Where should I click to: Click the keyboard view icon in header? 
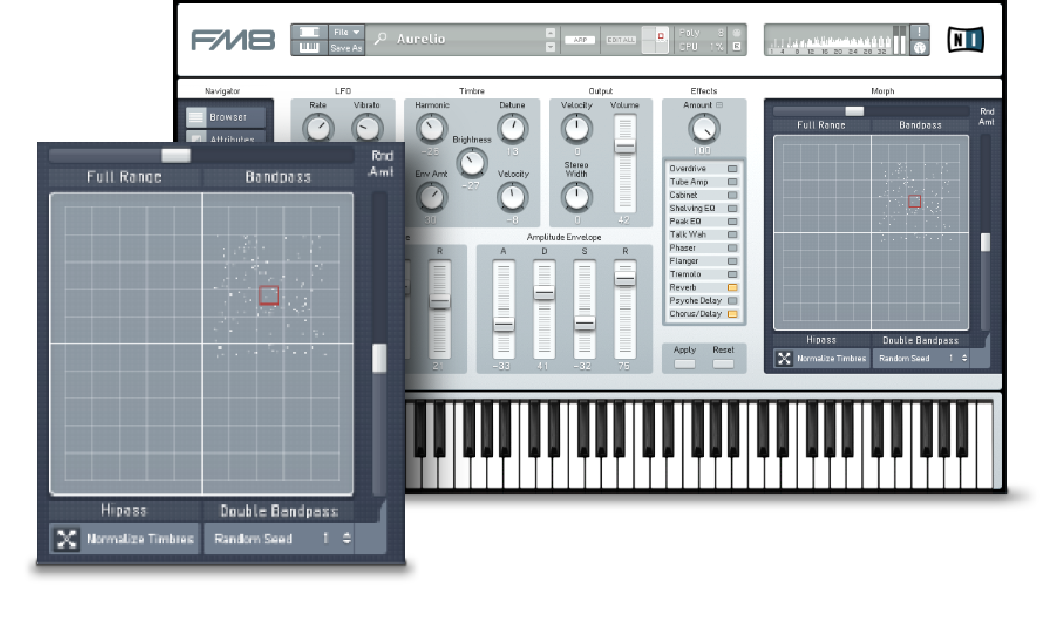click(310, 47)
